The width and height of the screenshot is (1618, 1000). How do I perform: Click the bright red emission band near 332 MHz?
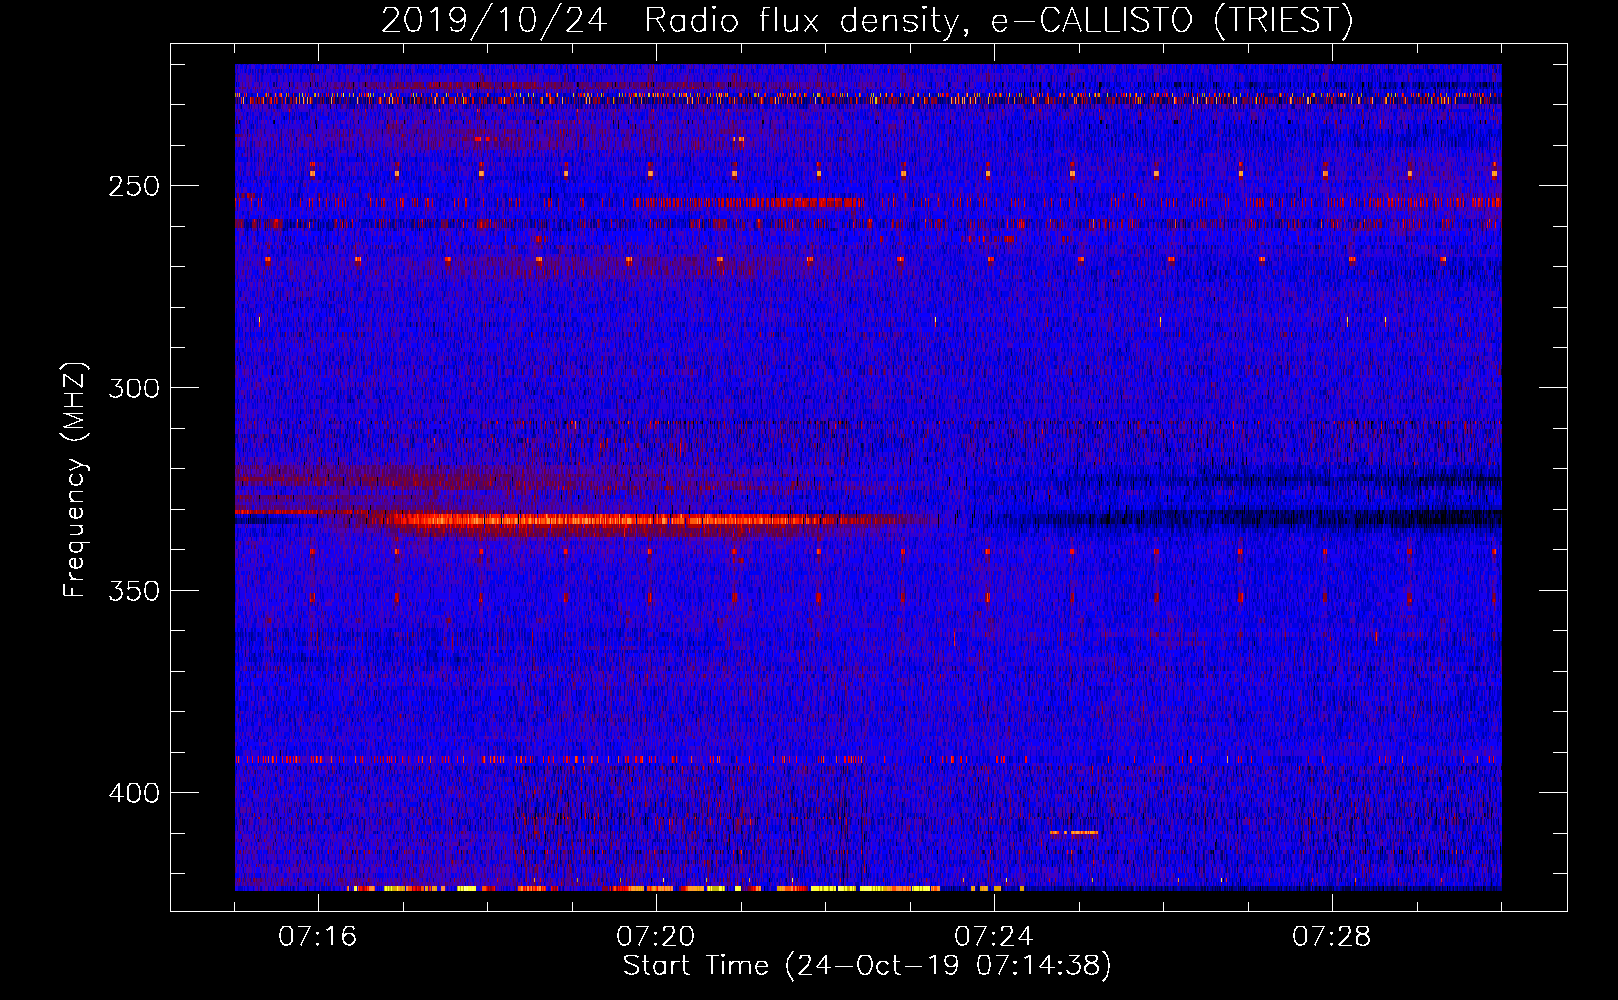point(640,519)
